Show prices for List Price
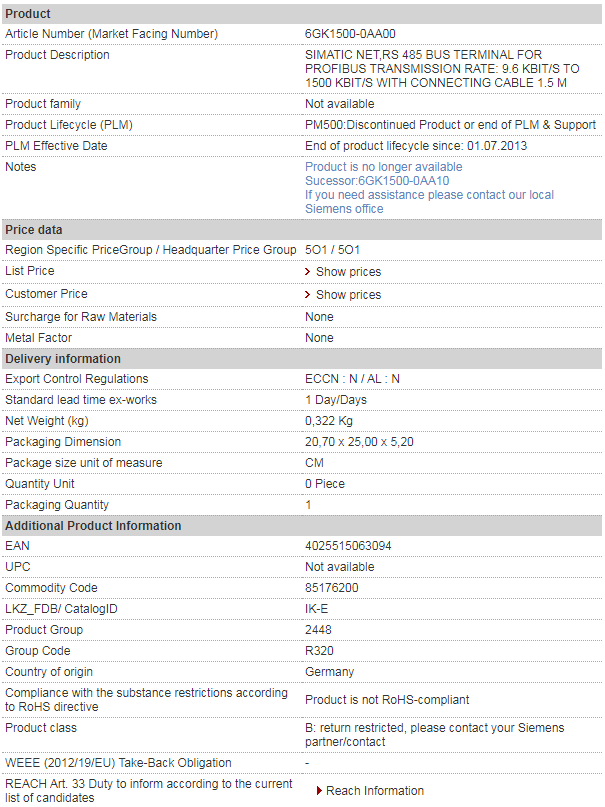Image resolution: width=605 pixels, height=807 pixels. pos(348,272)
